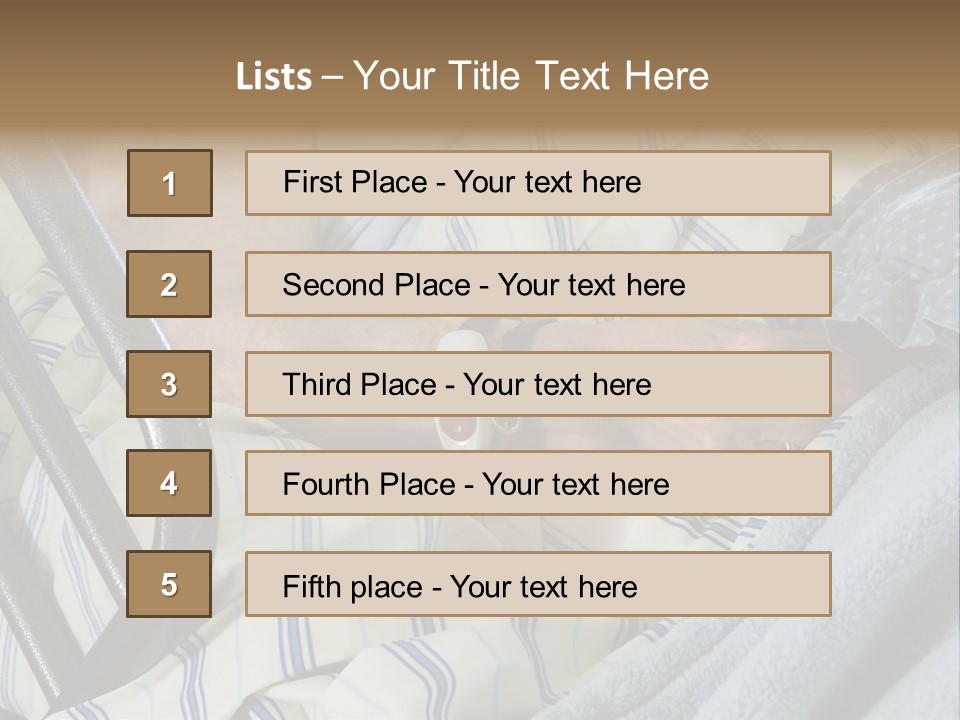Click the word 'First' in list

coord(314,182)
